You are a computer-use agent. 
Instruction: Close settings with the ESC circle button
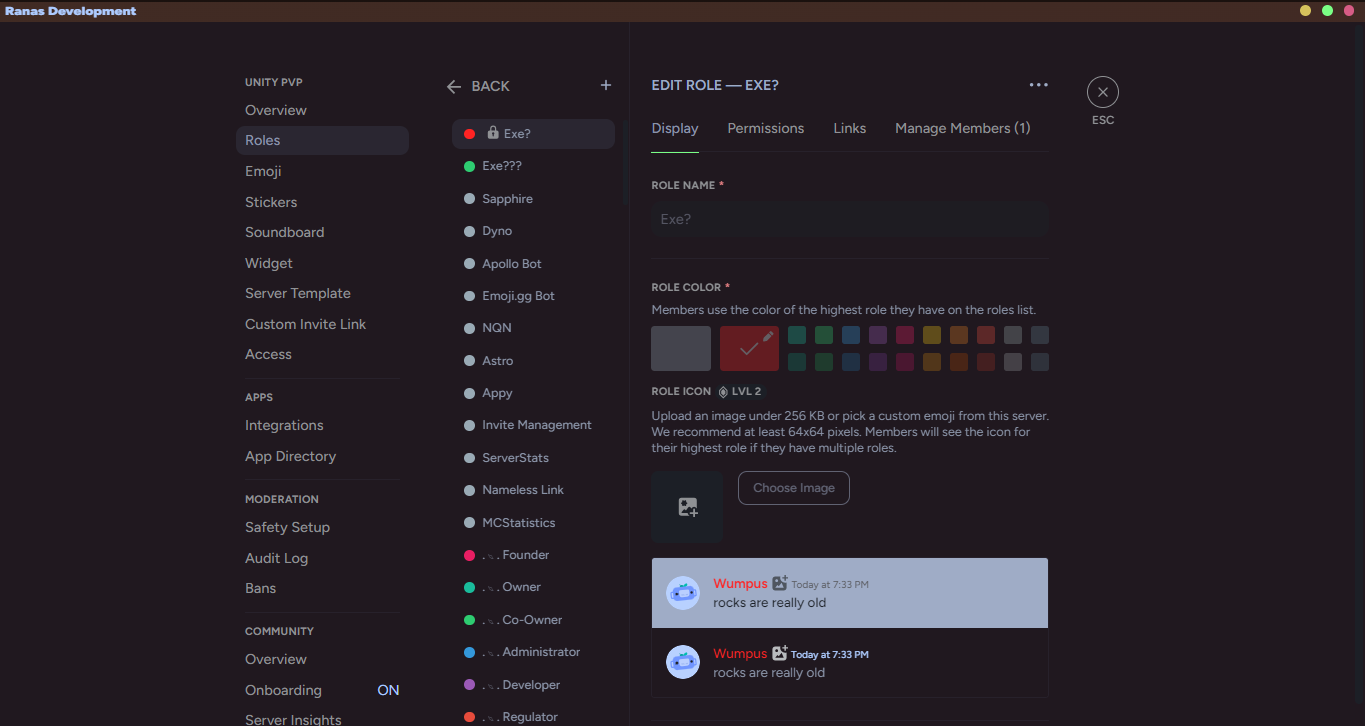1103,92
